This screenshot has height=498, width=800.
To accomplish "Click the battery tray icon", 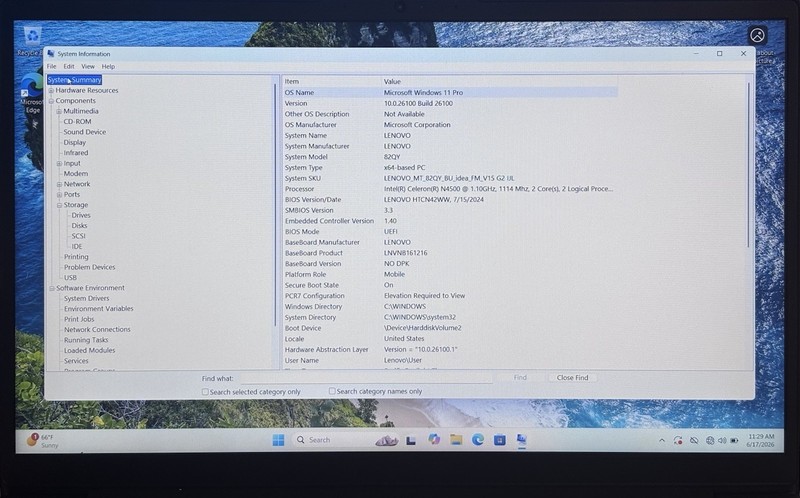I will pyautogui.click(x=734, y=440).
